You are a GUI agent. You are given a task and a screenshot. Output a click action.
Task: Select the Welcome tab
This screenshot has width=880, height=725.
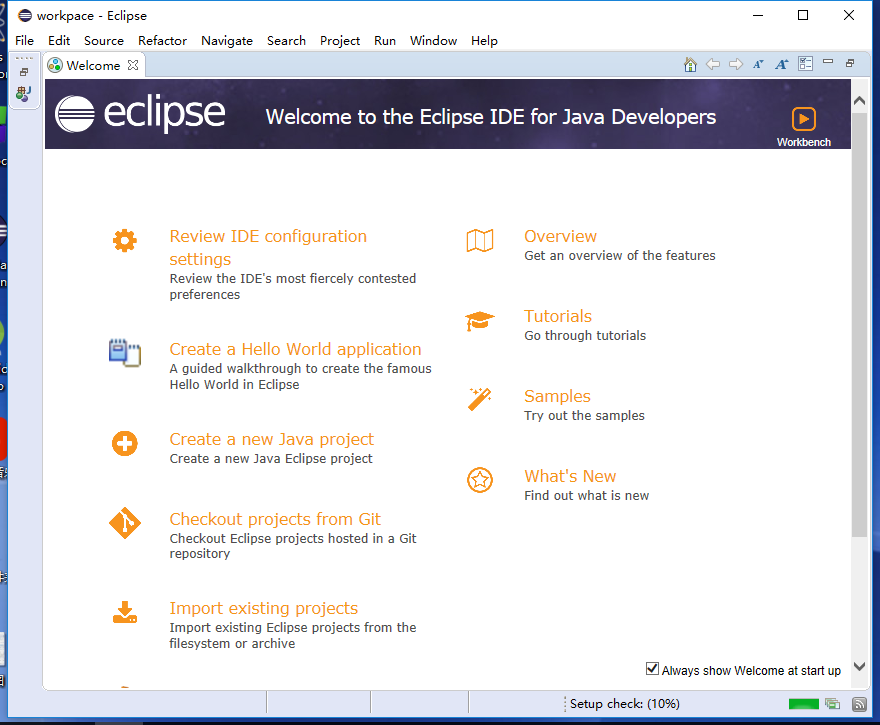pos(94,65)
